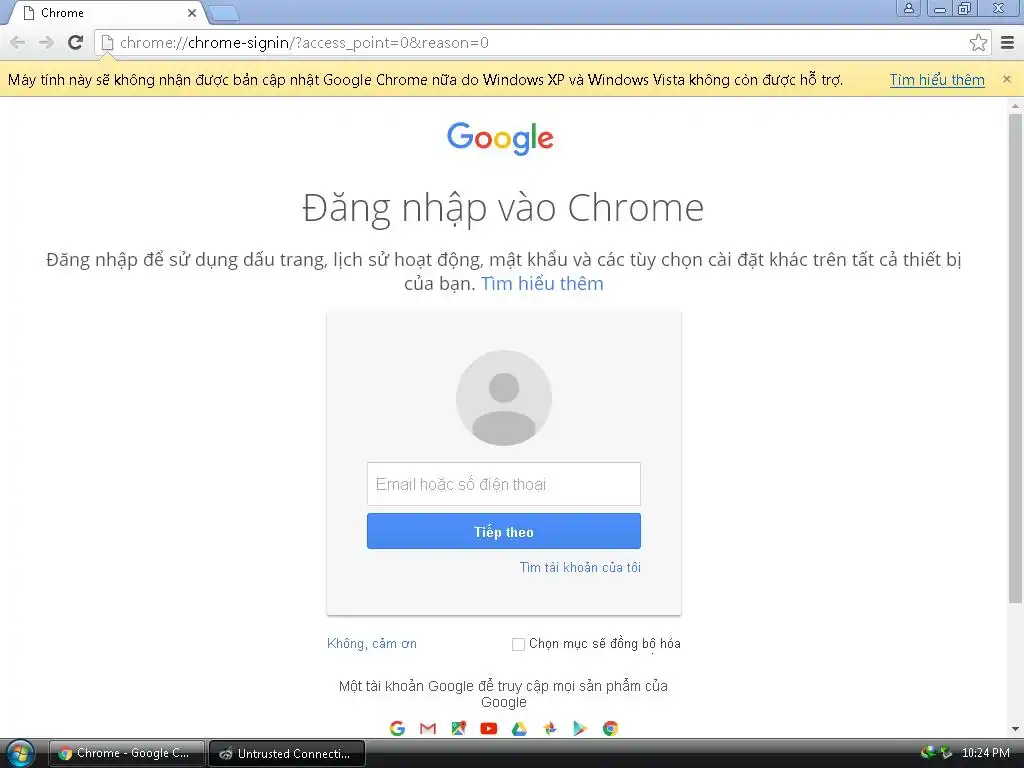Select the Chrome tab title
The height and width of the screenshot is (768, 1024).
point(62,12)
